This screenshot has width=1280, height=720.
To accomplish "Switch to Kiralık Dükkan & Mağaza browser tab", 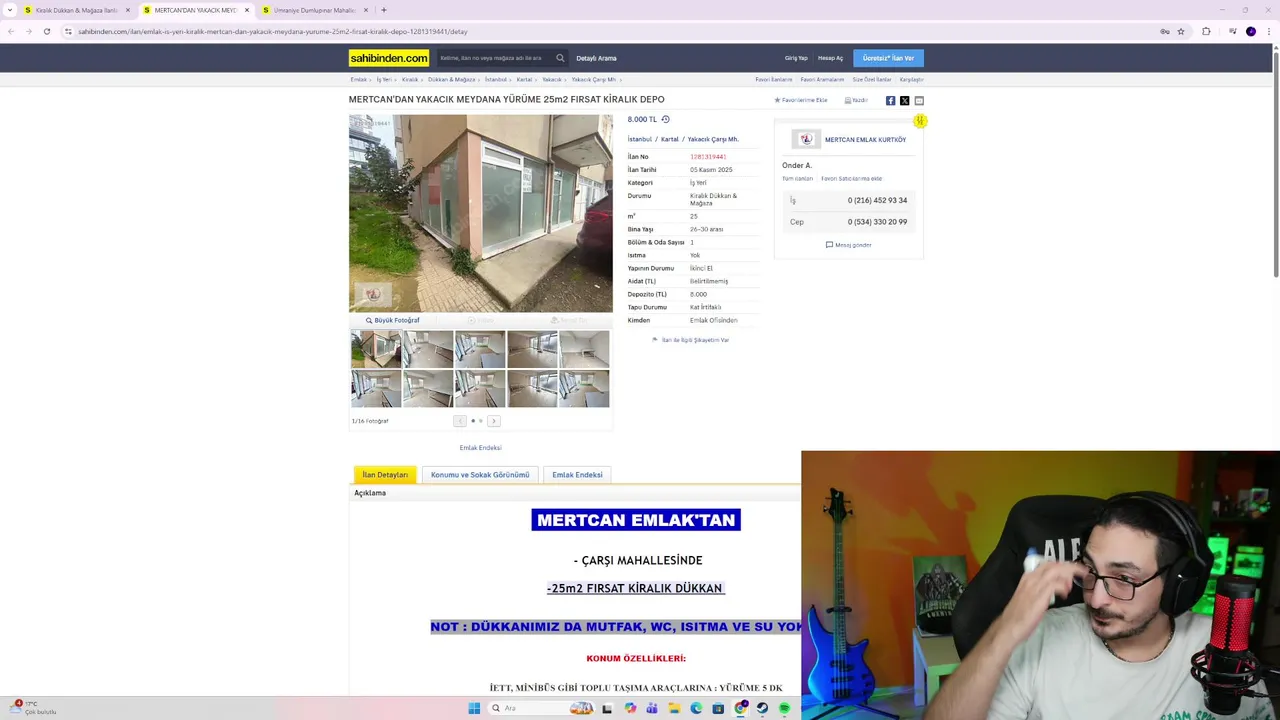I will tap(77, 10).
